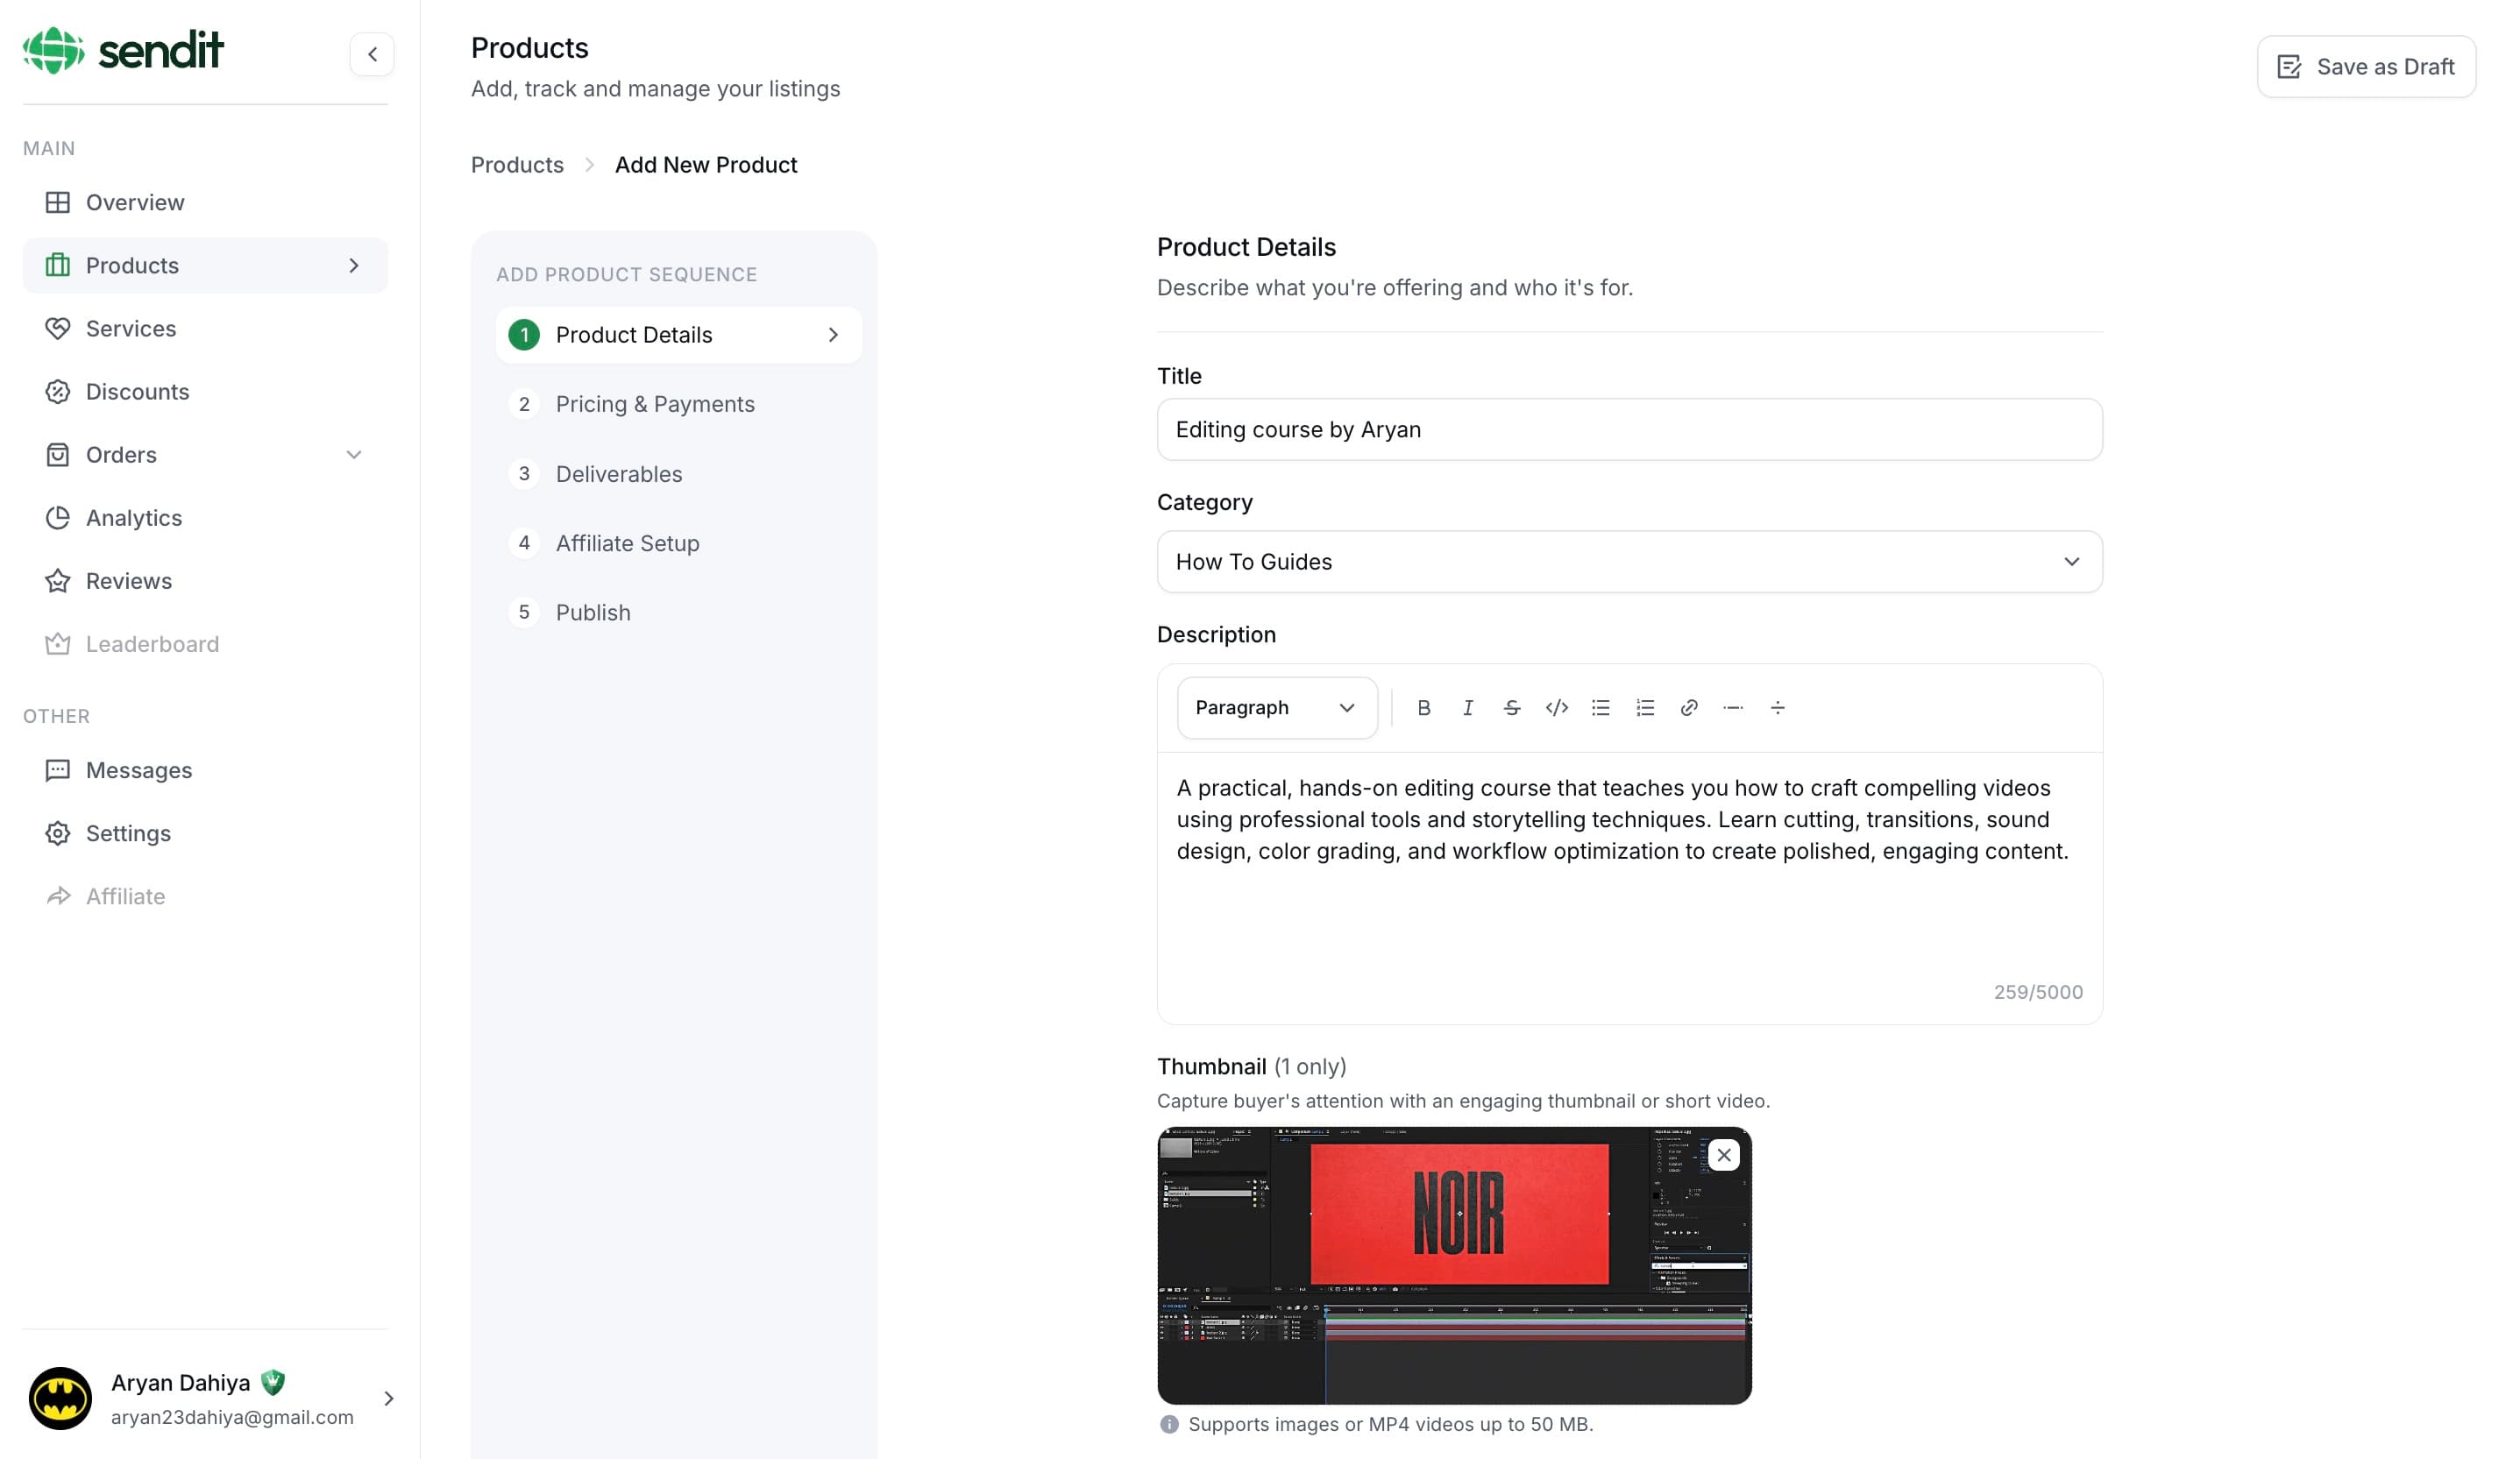Image resolution: width=2520 pixels, height=1459 pixels.
Task: Click the sendit globe logo
Action: 53,50
